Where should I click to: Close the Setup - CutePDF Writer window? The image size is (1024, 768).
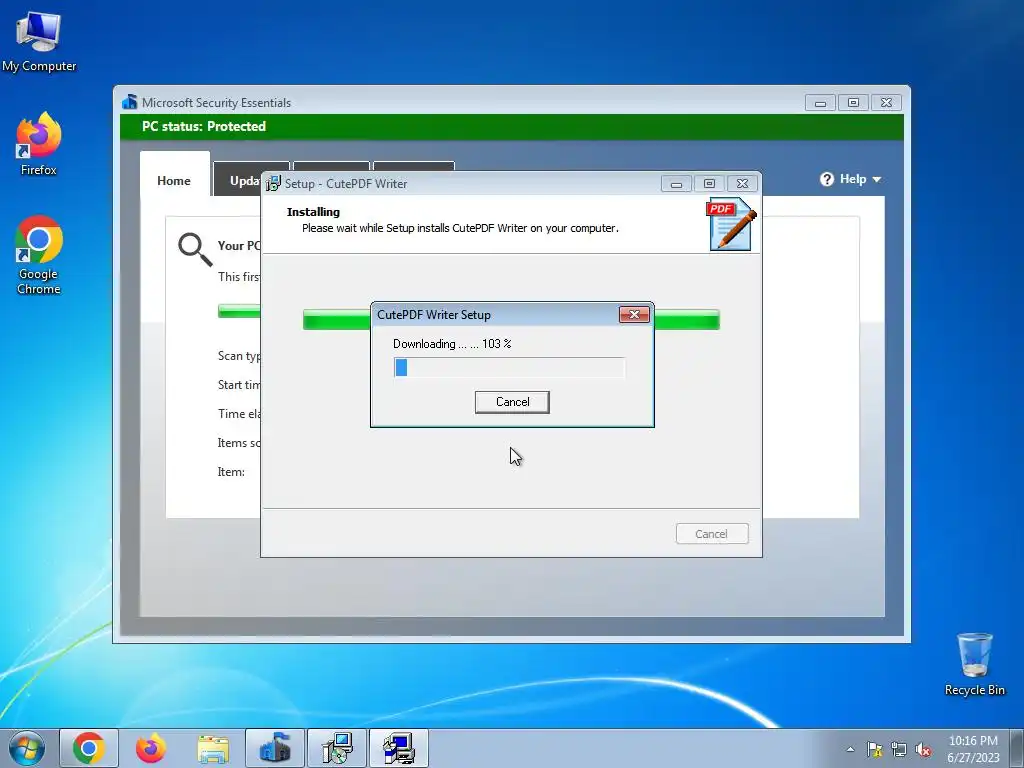coord(743,184)
